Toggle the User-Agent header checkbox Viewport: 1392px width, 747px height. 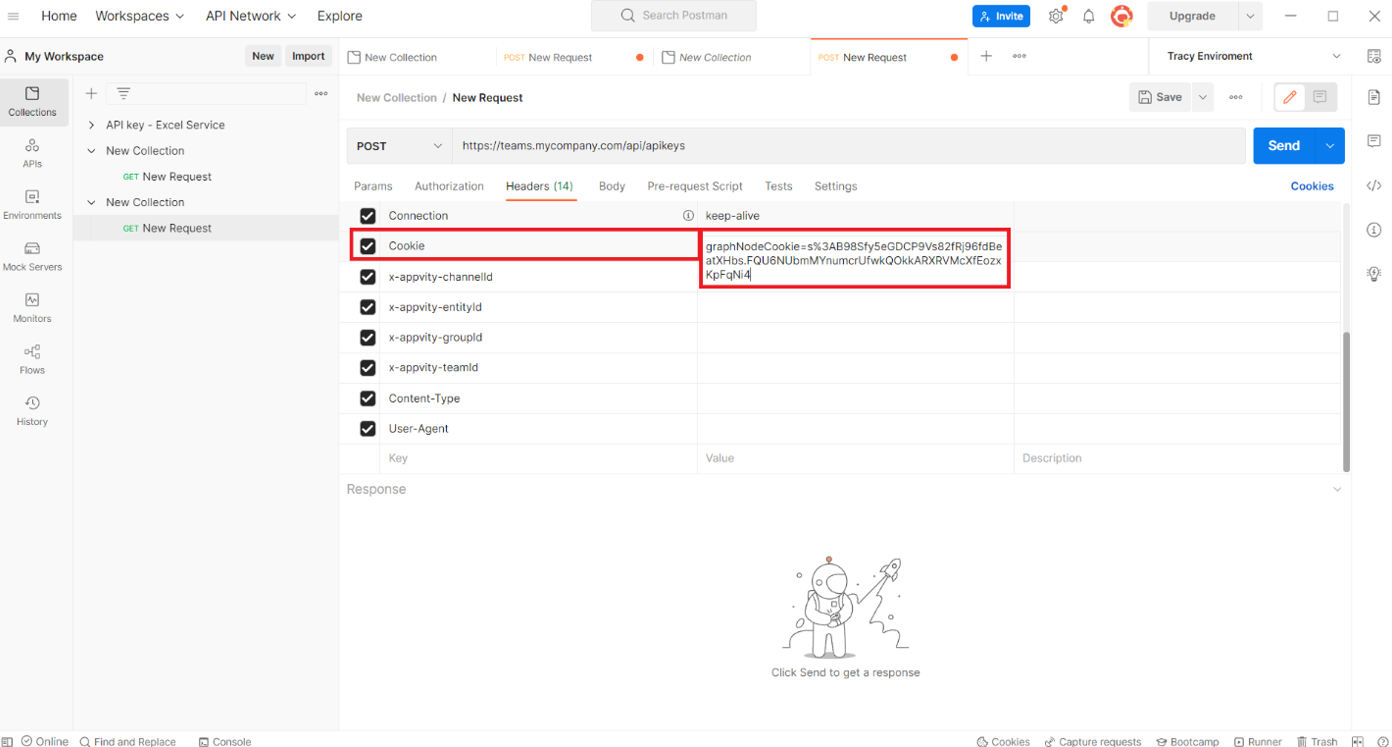368,429
